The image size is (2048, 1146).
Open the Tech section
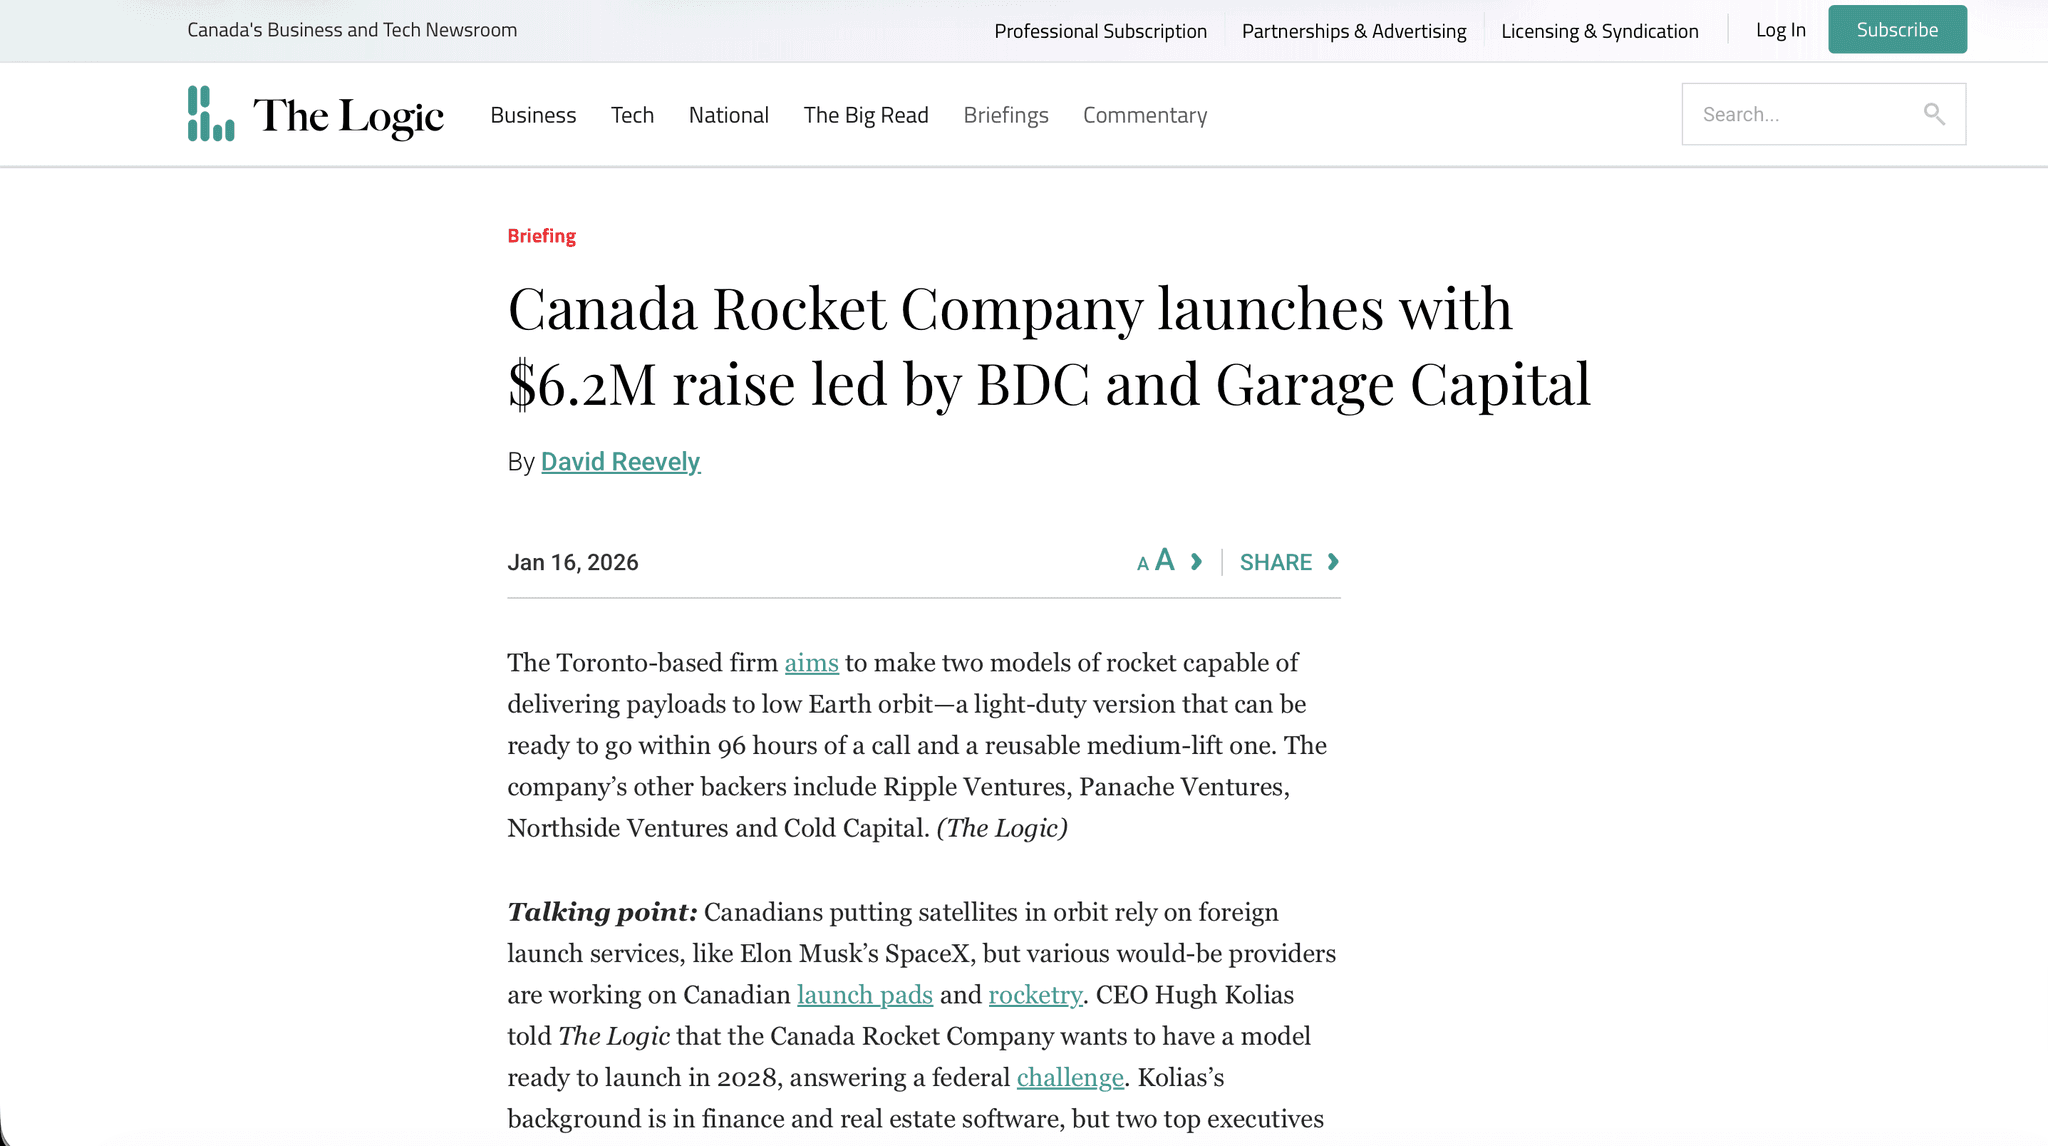click(x=632, y=114)
